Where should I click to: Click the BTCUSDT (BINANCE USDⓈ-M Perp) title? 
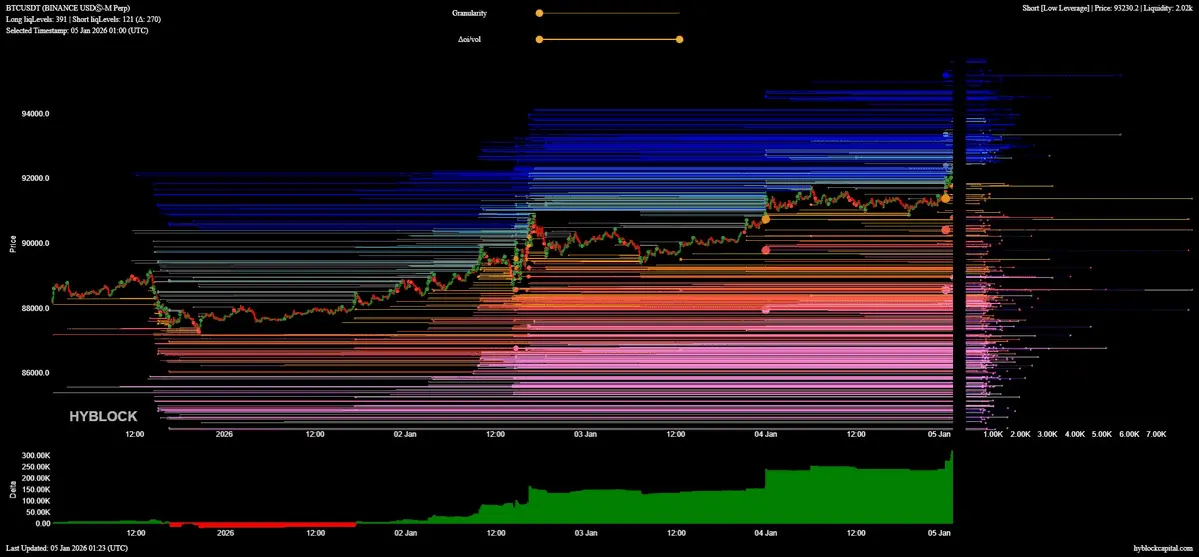[x=70, y=8]
